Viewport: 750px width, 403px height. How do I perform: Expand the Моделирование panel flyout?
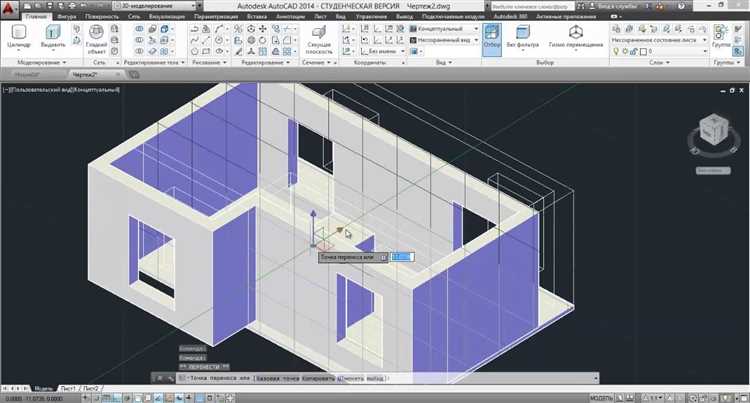tap(36, 62)
